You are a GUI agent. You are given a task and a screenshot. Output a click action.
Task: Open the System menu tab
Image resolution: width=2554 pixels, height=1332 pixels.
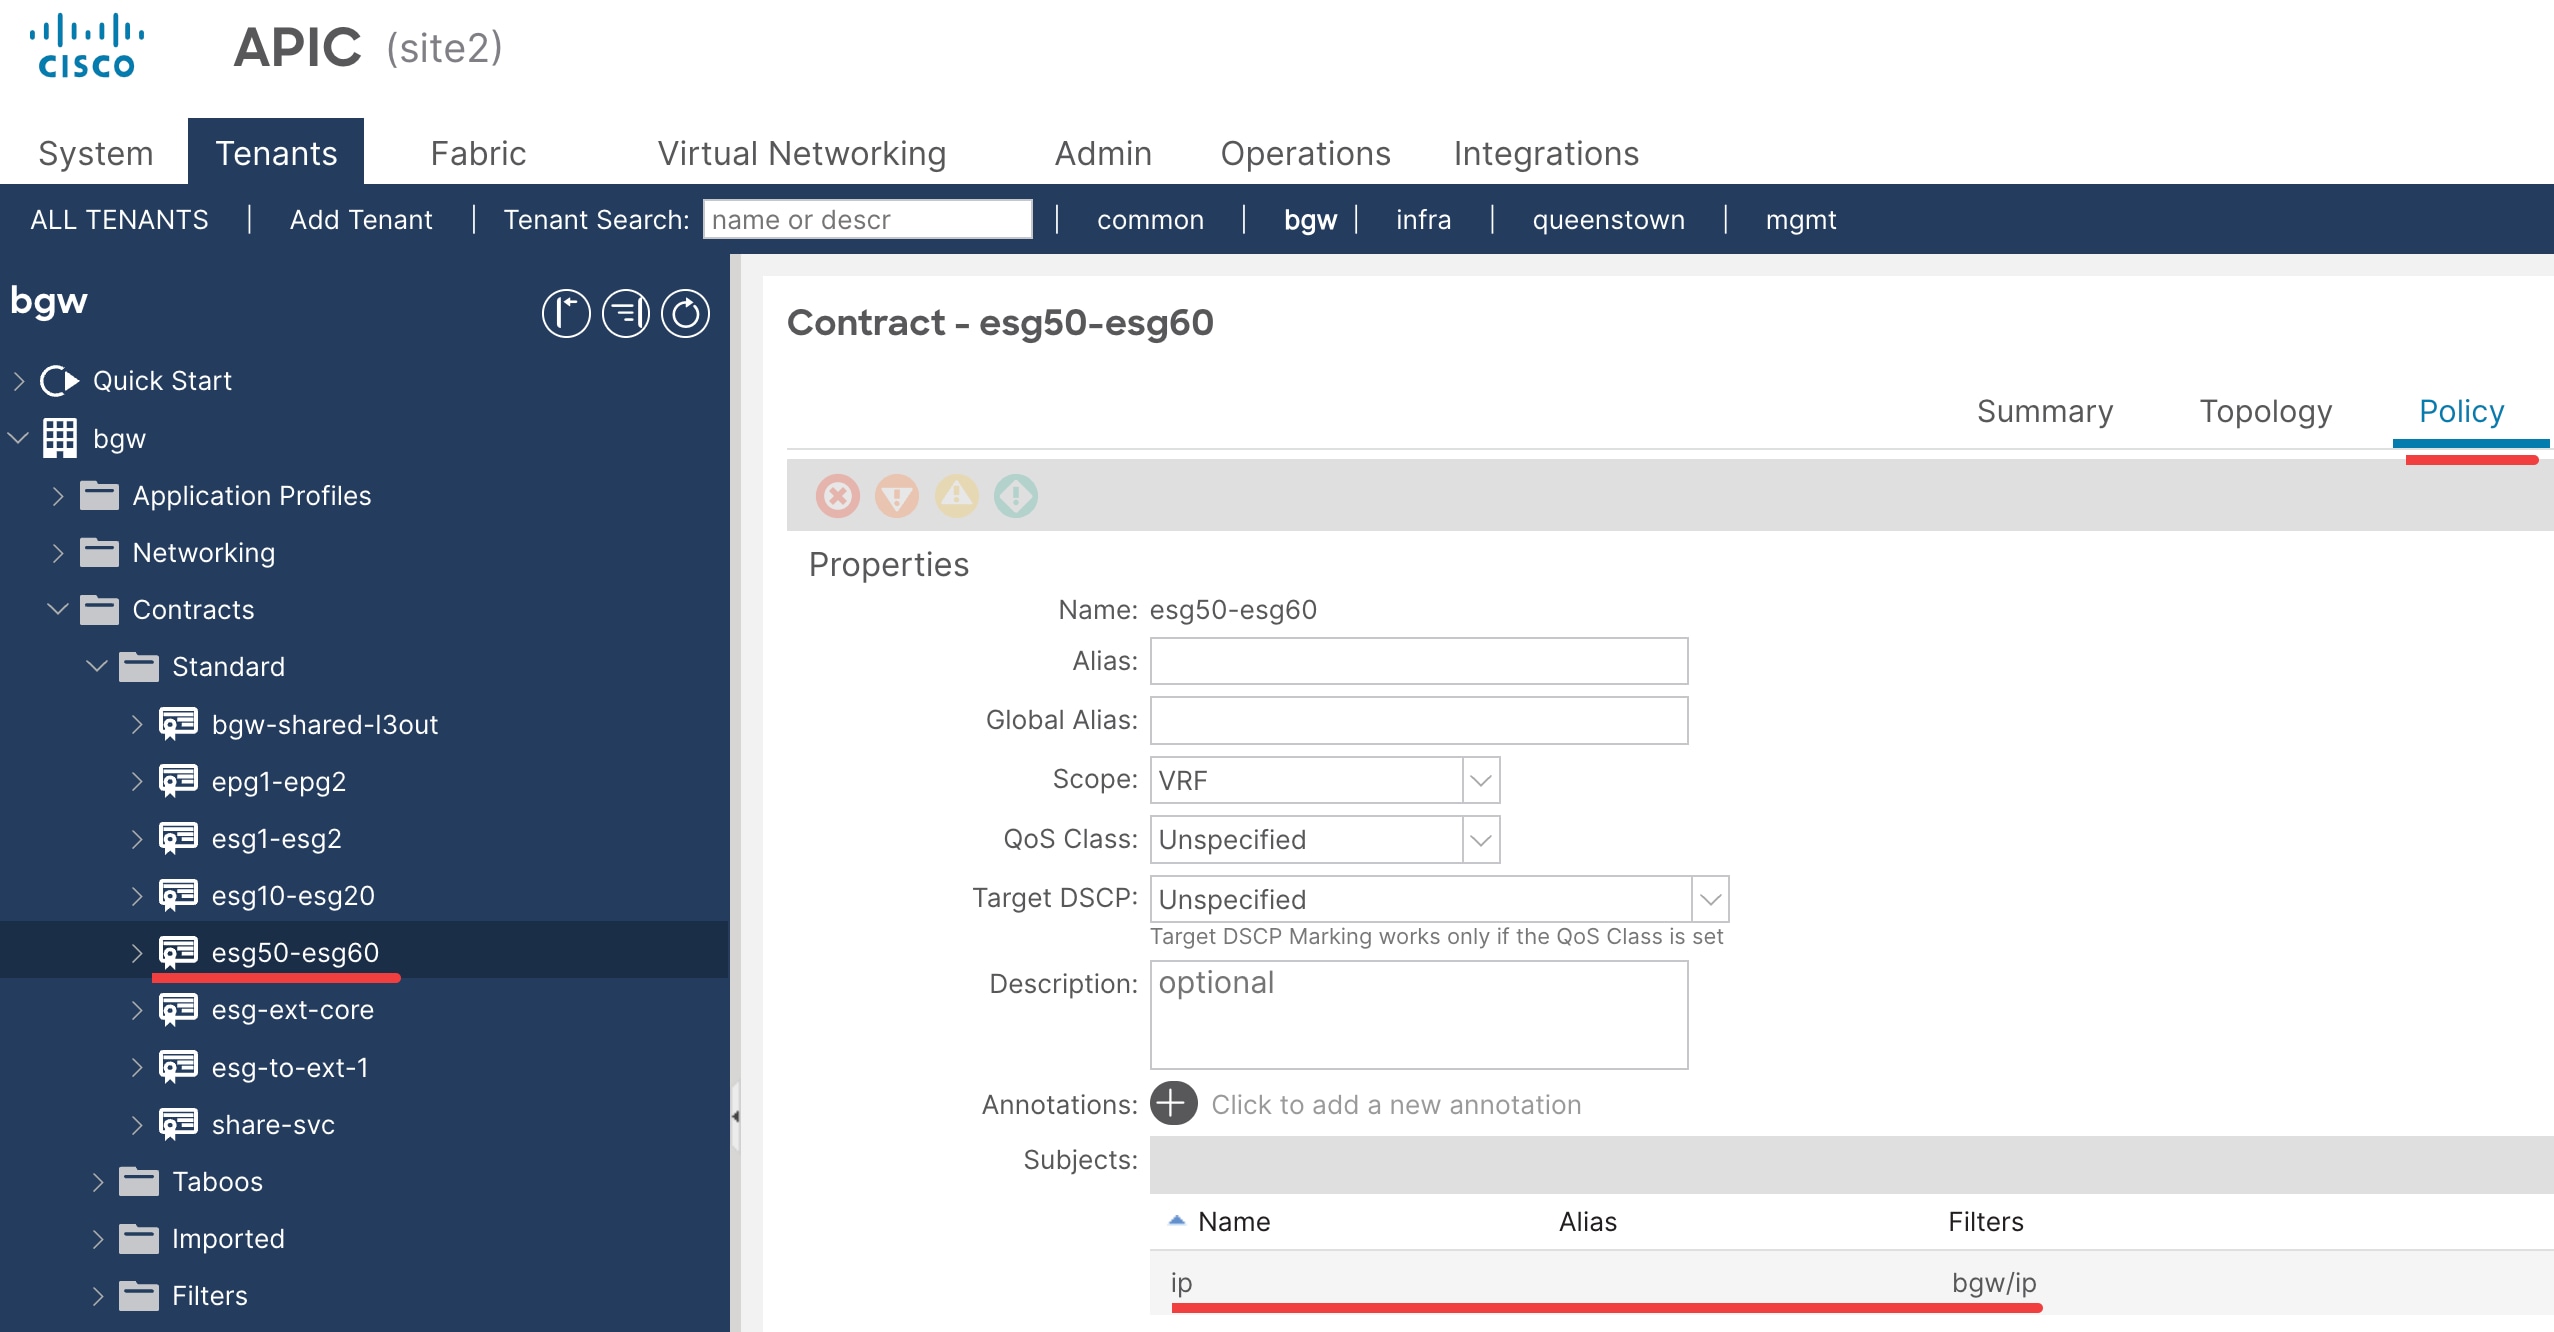point(95,153)
